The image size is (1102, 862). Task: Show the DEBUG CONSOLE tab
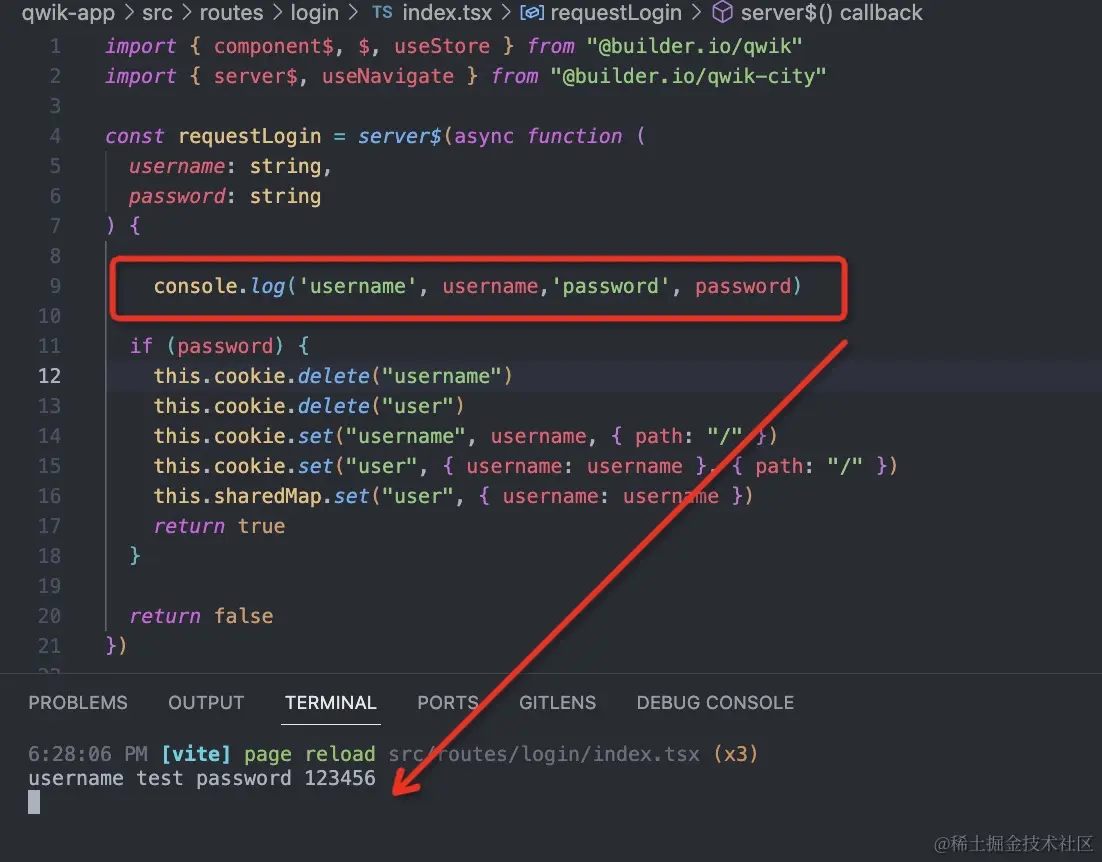[715, 703]
